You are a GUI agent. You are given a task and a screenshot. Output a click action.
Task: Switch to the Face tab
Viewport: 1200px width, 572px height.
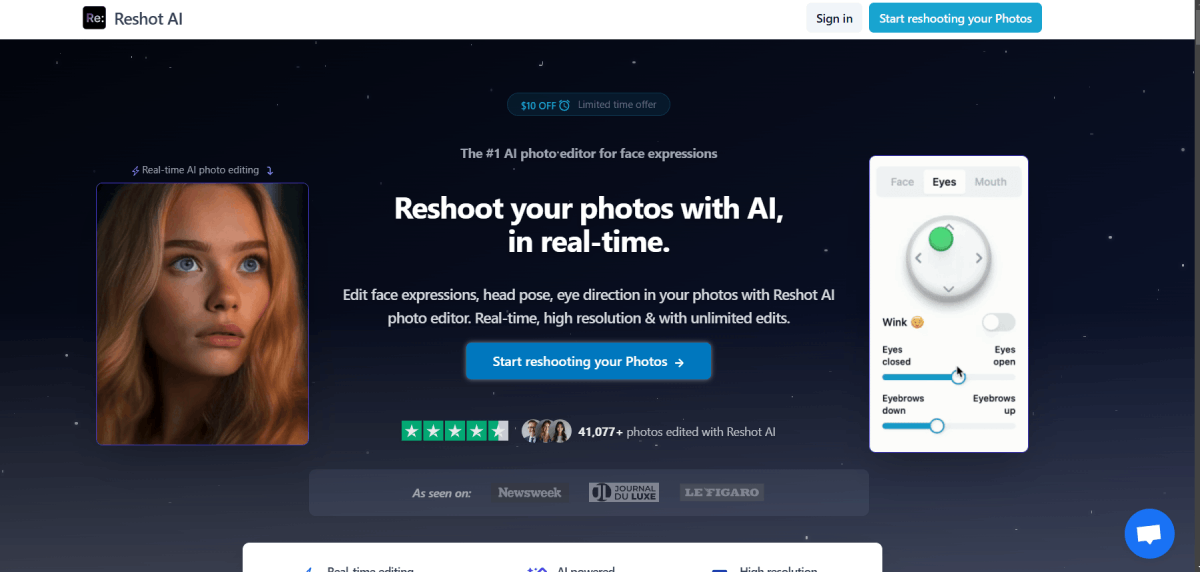(902, 182)
